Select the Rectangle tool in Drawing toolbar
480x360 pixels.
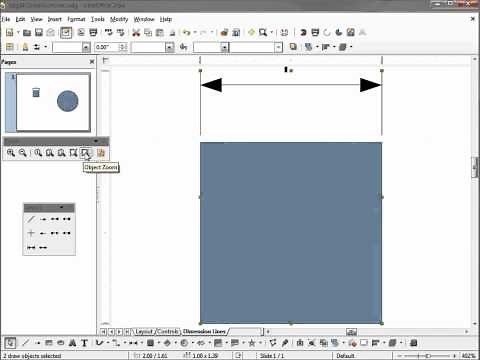point(49,343)
